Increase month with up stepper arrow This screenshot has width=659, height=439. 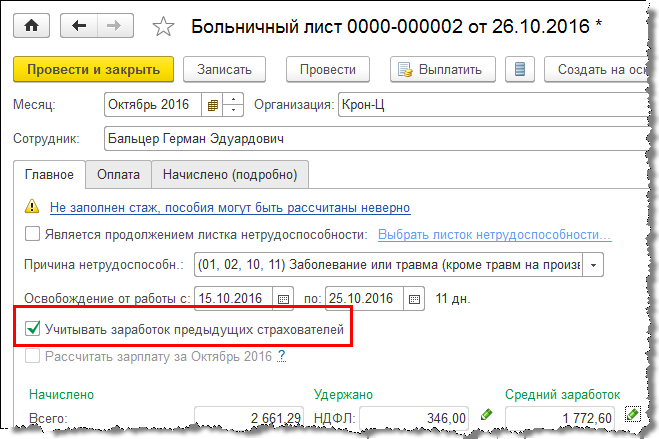click(233, 99)
